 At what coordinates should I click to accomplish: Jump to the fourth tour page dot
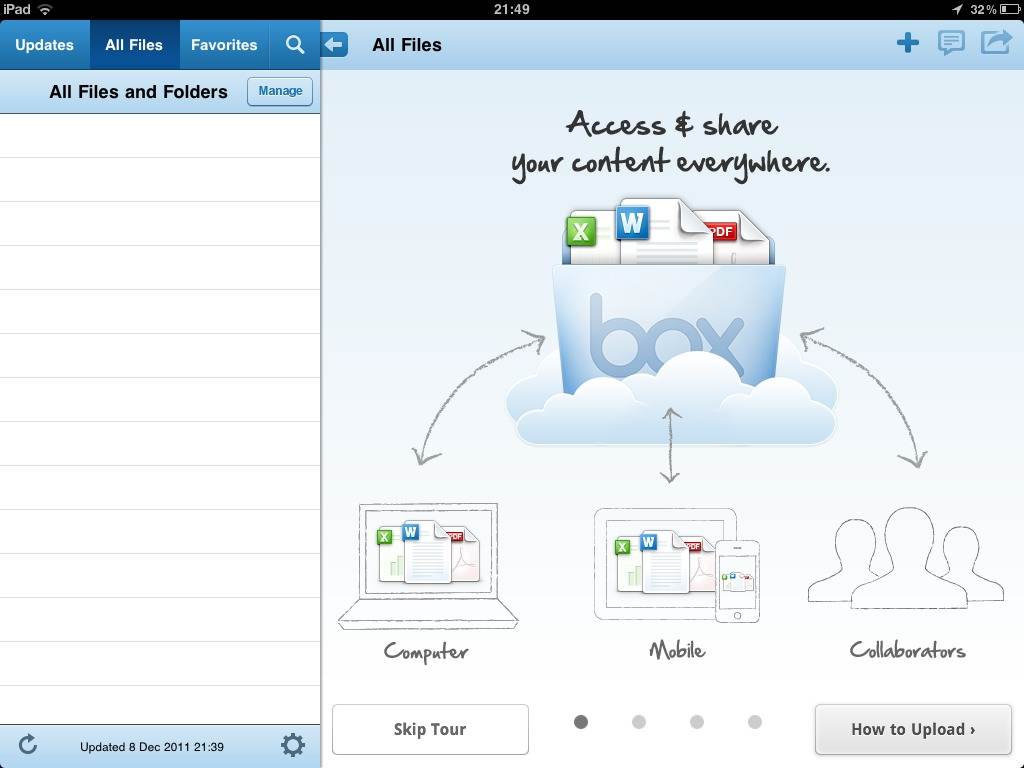(x=755, y=722)
